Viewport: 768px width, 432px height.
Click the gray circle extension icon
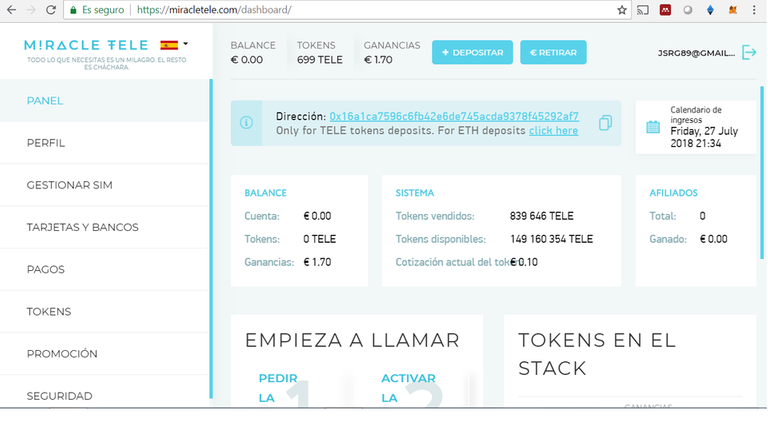(x=688, y=10)
